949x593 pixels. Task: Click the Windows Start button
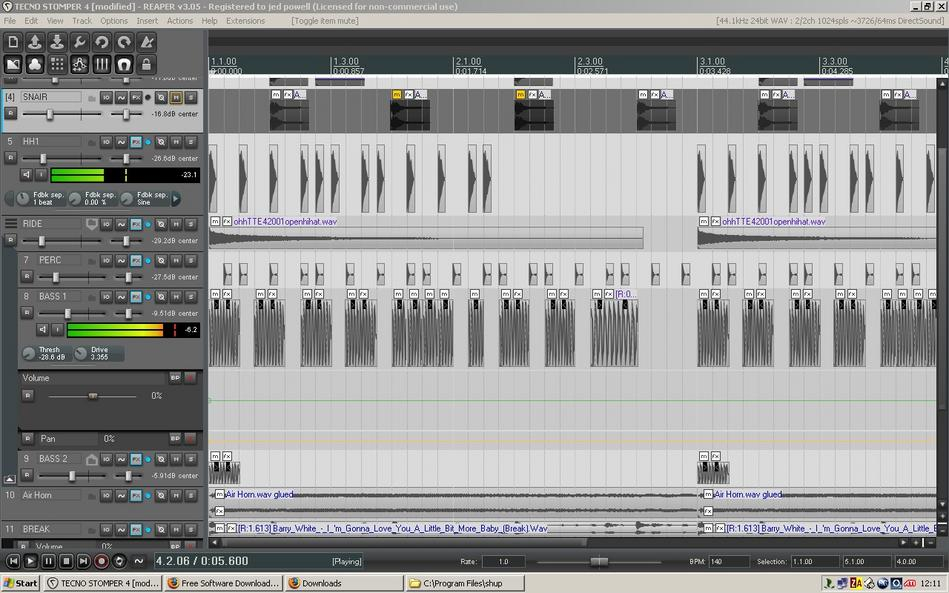[20, 583]
